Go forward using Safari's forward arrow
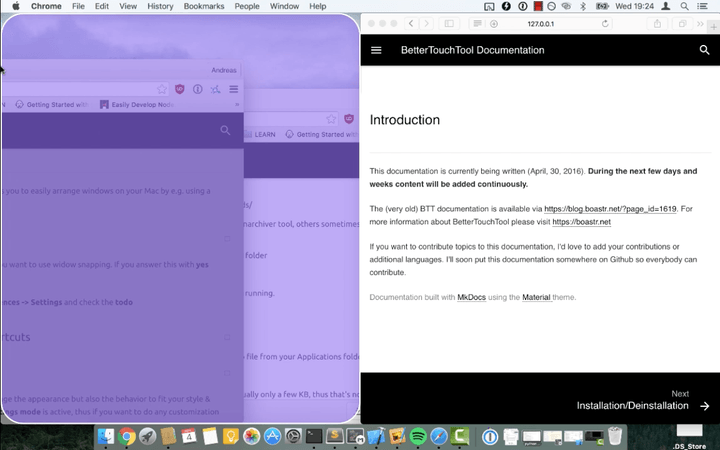720x450 pixels. [426, 23]
